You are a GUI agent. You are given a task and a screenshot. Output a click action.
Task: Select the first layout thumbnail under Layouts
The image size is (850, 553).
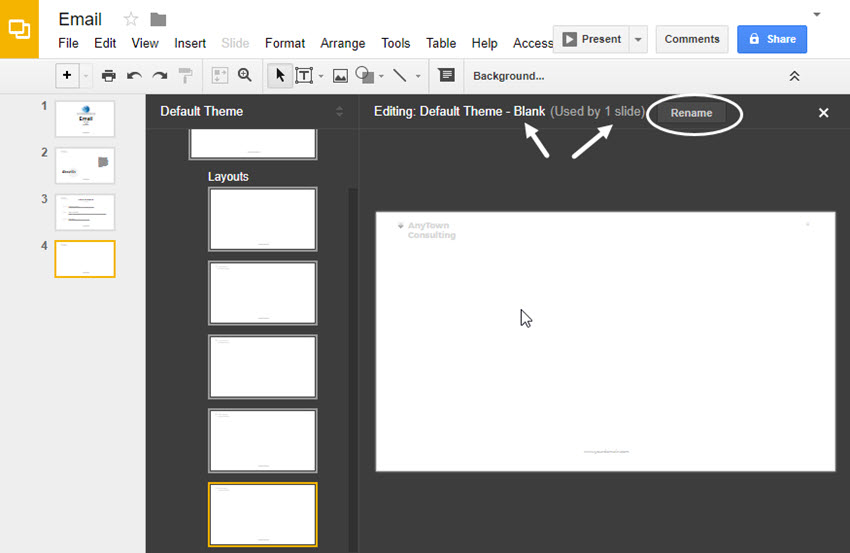click(263, 219)
